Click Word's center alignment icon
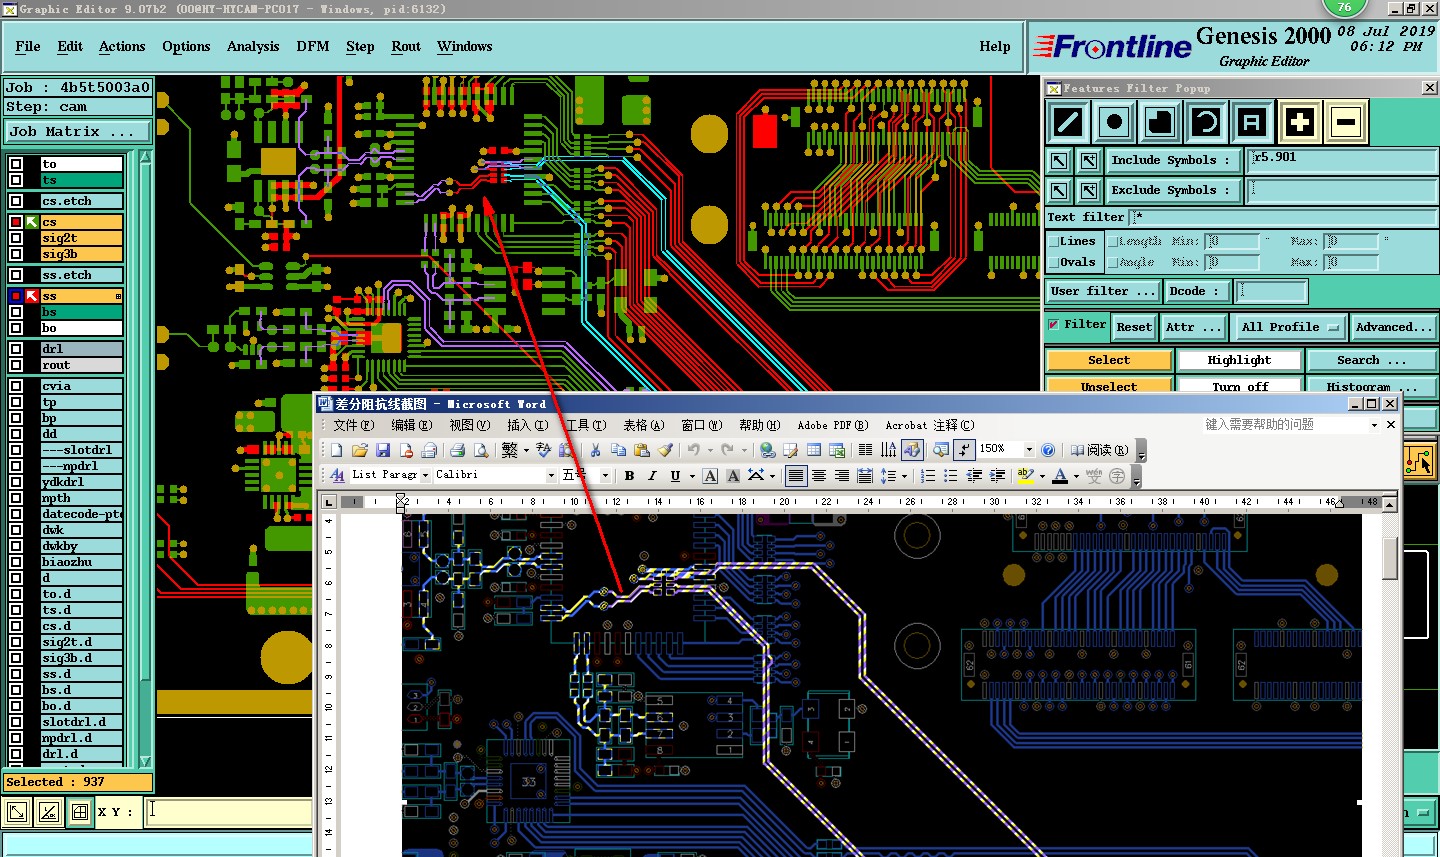The image size is (1440, 857). coord(819,476)
